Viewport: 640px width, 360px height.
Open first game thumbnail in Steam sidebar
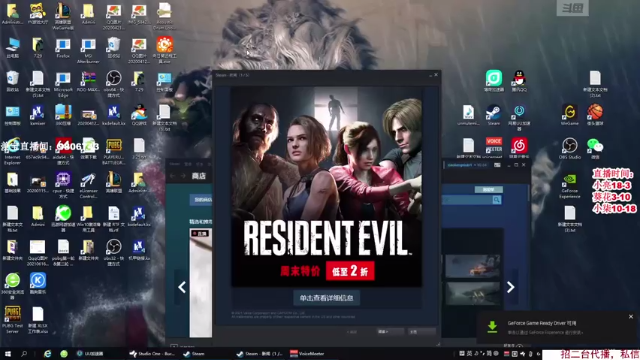click(473, 266)
